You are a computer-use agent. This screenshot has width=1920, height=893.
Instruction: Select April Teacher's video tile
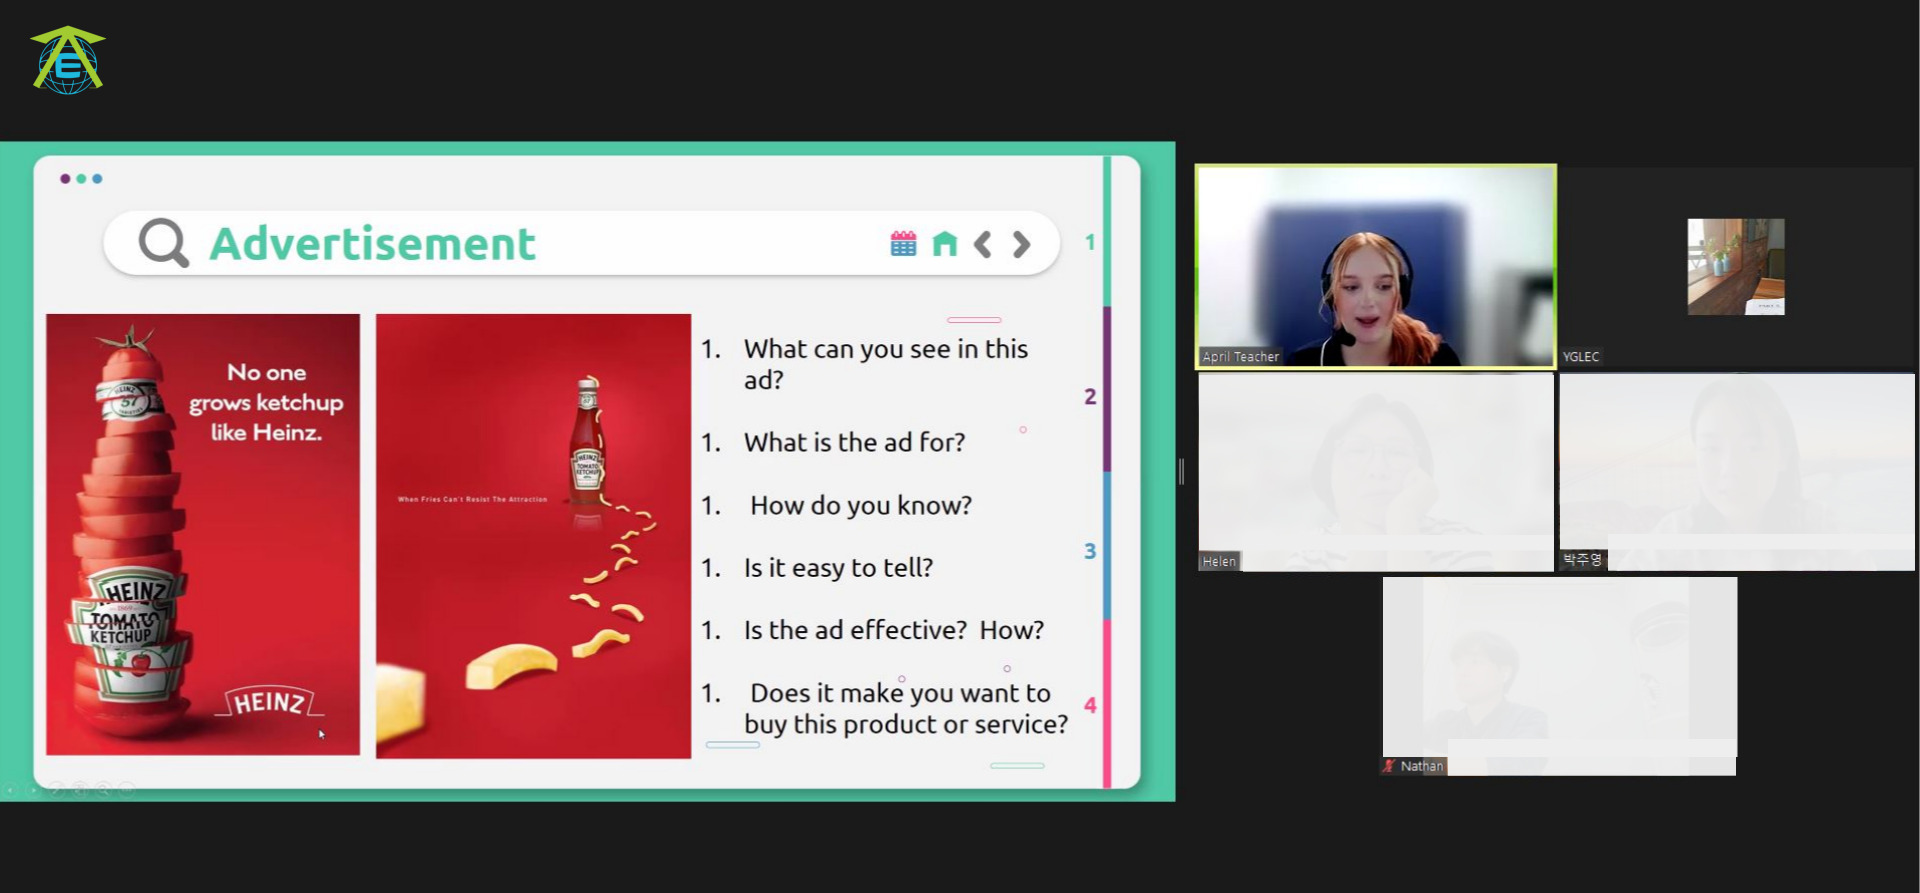[x=1376, y=267]
